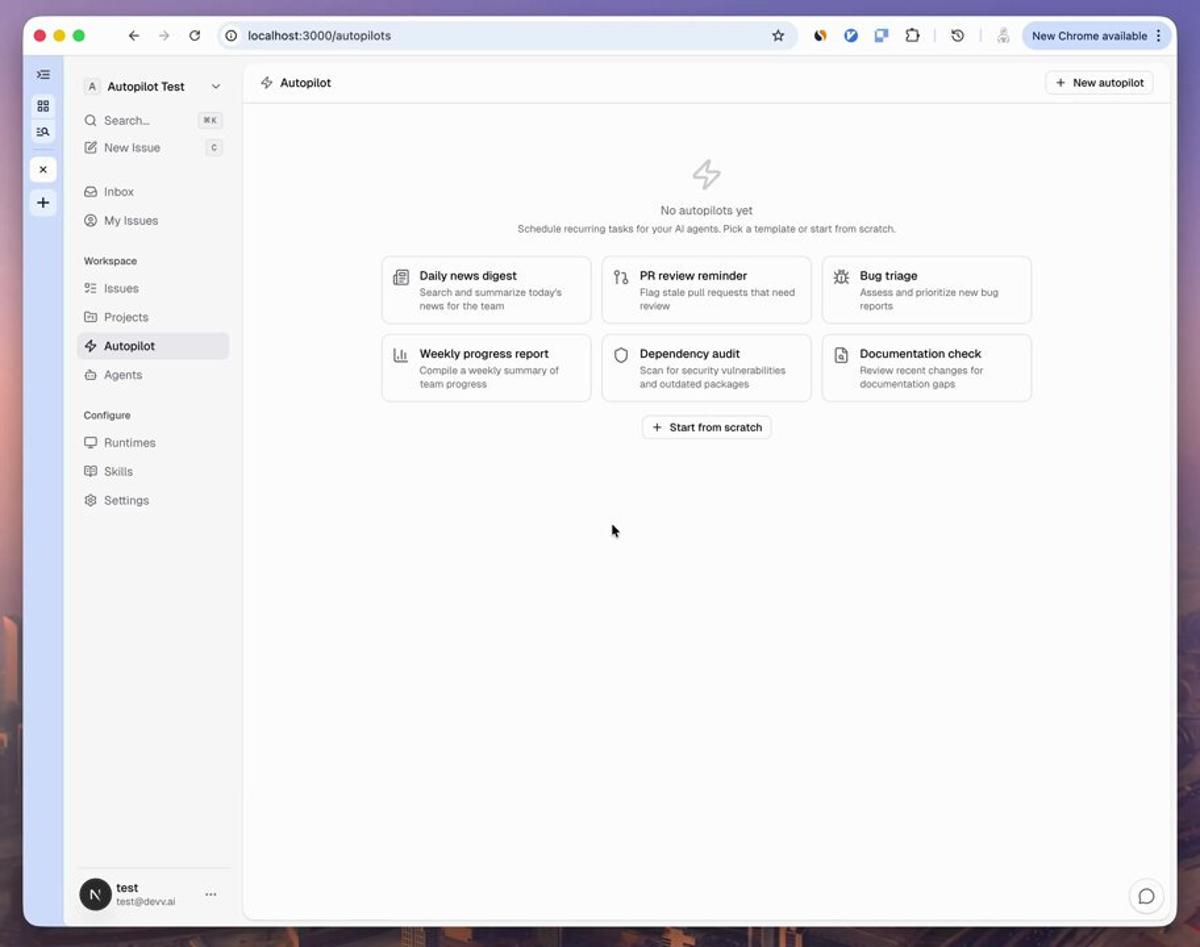1200x947 pixels.
Task: Click the test user avatar N
Action: tap(96, 895)
